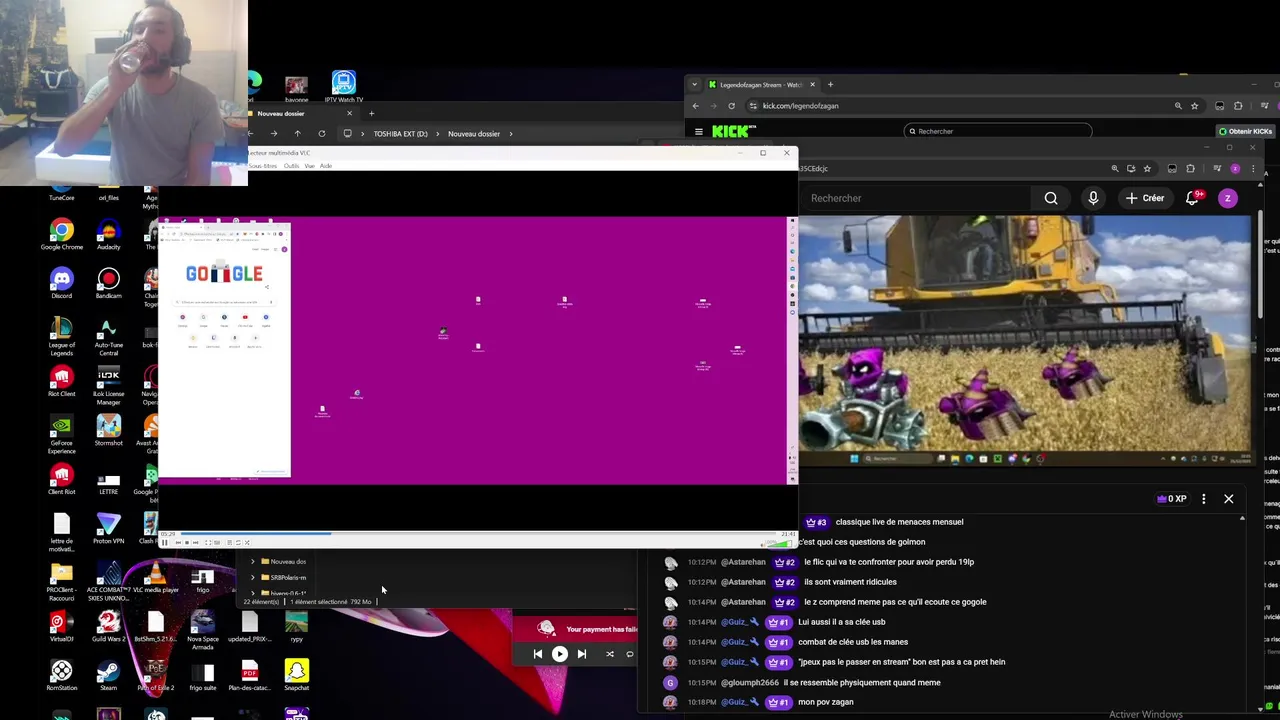Image resolution: width=1280 pixels, height=720 pixels.
Task: Toggle shuffle in mini media player
Action: click(610, 654)
